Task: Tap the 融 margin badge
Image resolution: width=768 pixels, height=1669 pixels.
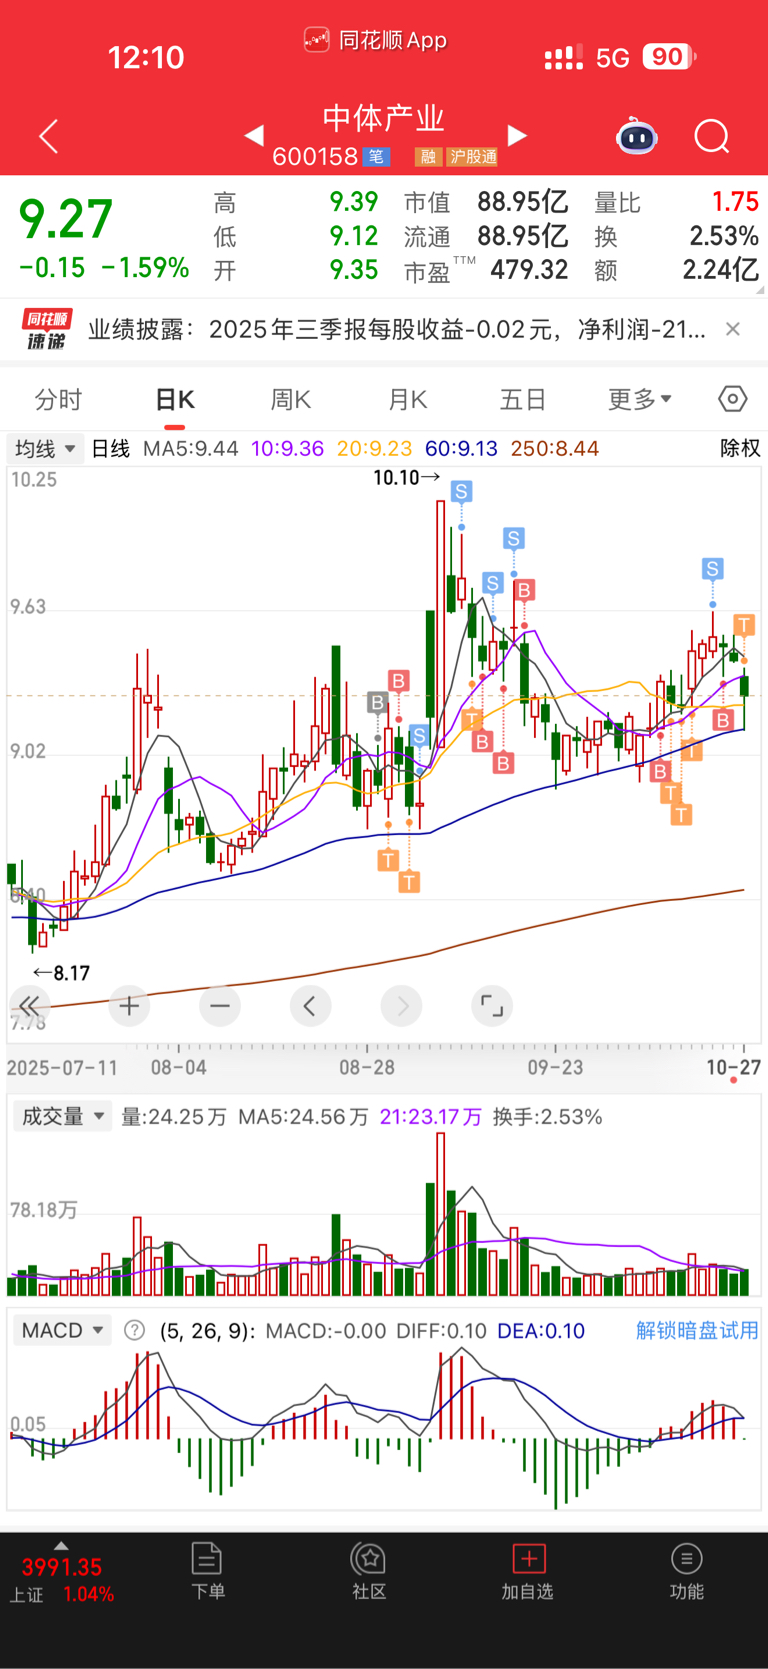Action: point(428,157)
